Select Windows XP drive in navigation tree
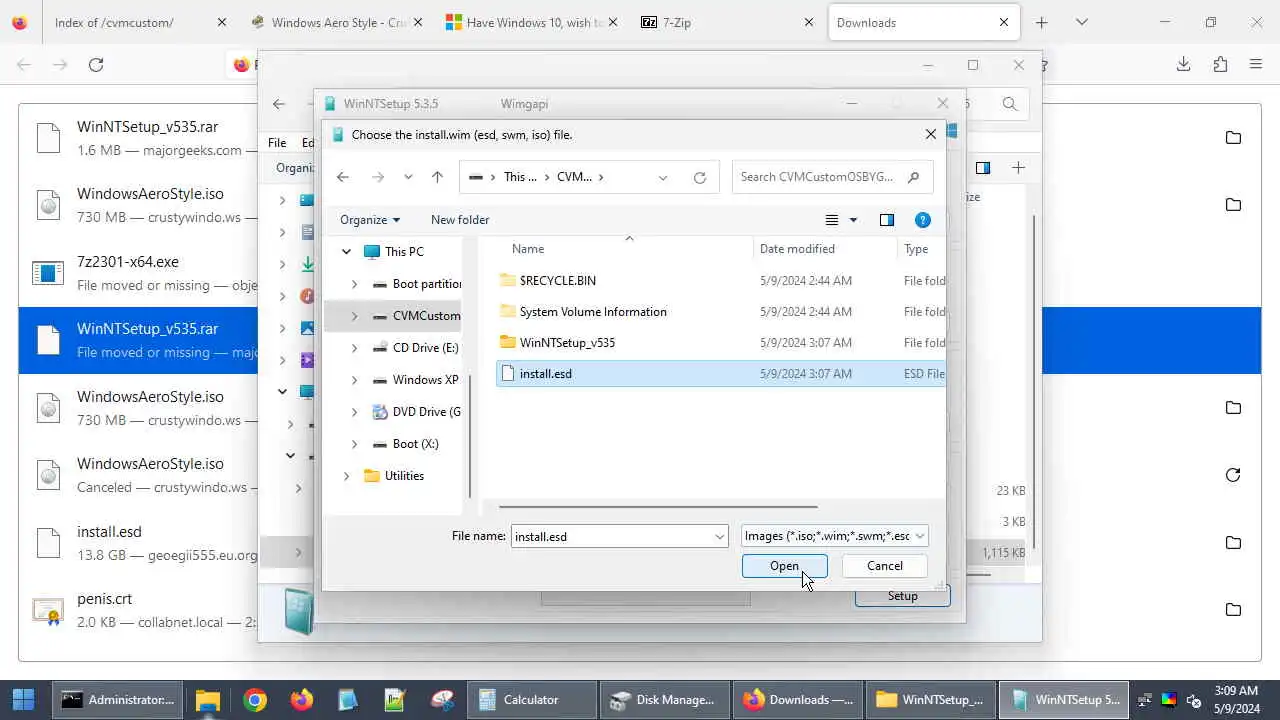This screenshot has width=1280, height=720. 415,380
